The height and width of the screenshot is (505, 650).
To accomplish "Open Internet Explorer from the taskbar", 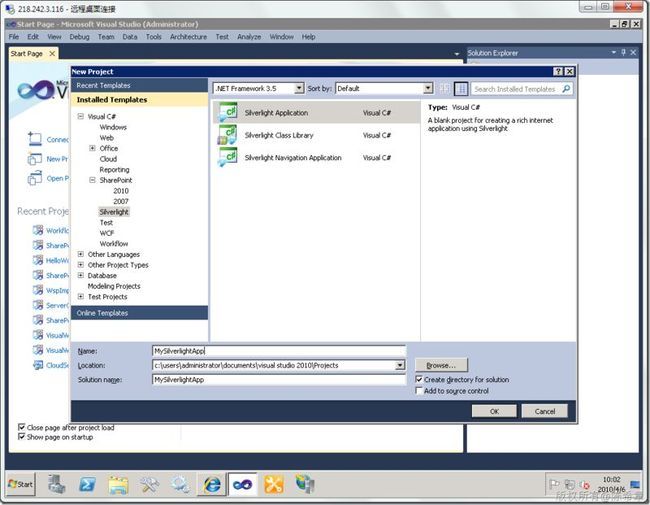I will tap(212, 484).
